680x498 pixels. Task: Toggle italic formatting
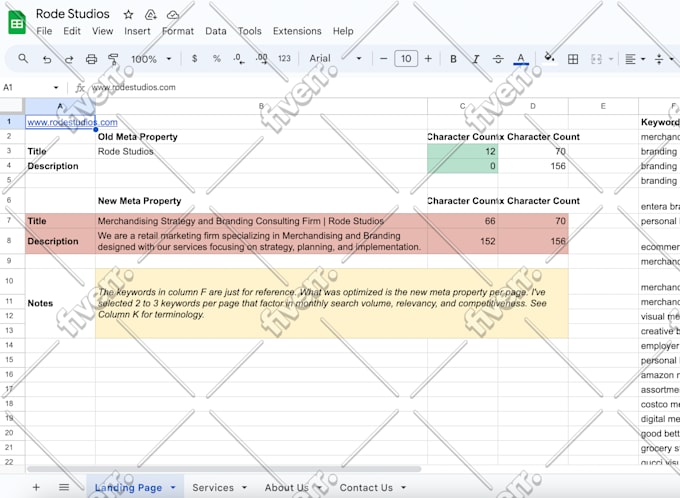pos(476,59)
